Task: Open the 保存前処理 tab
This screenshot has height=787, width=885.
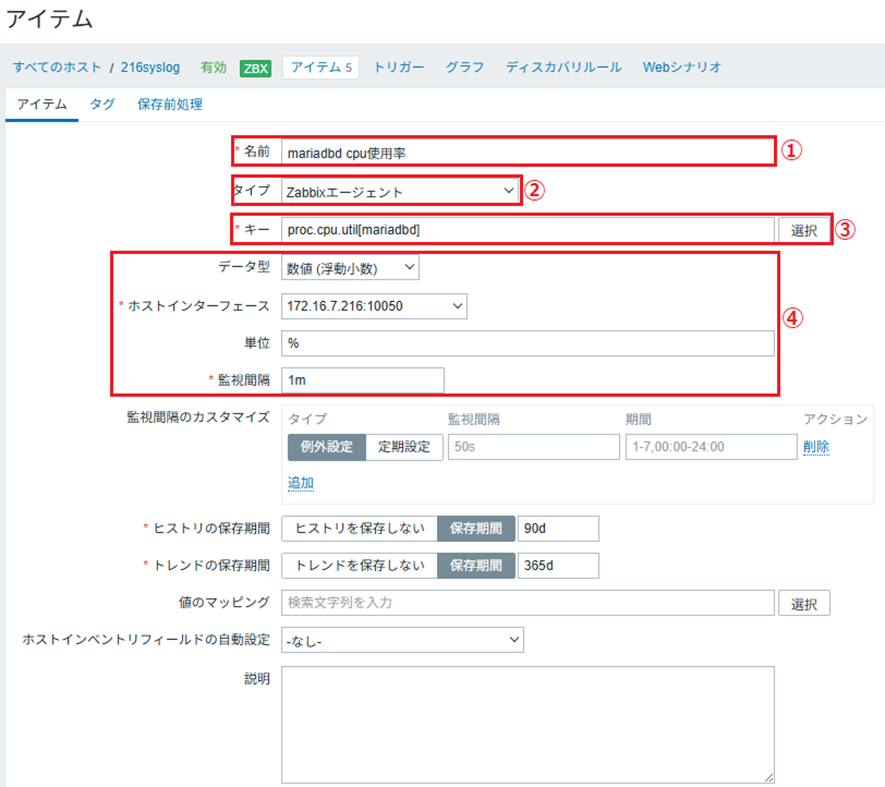Action: tap(170, 104)
